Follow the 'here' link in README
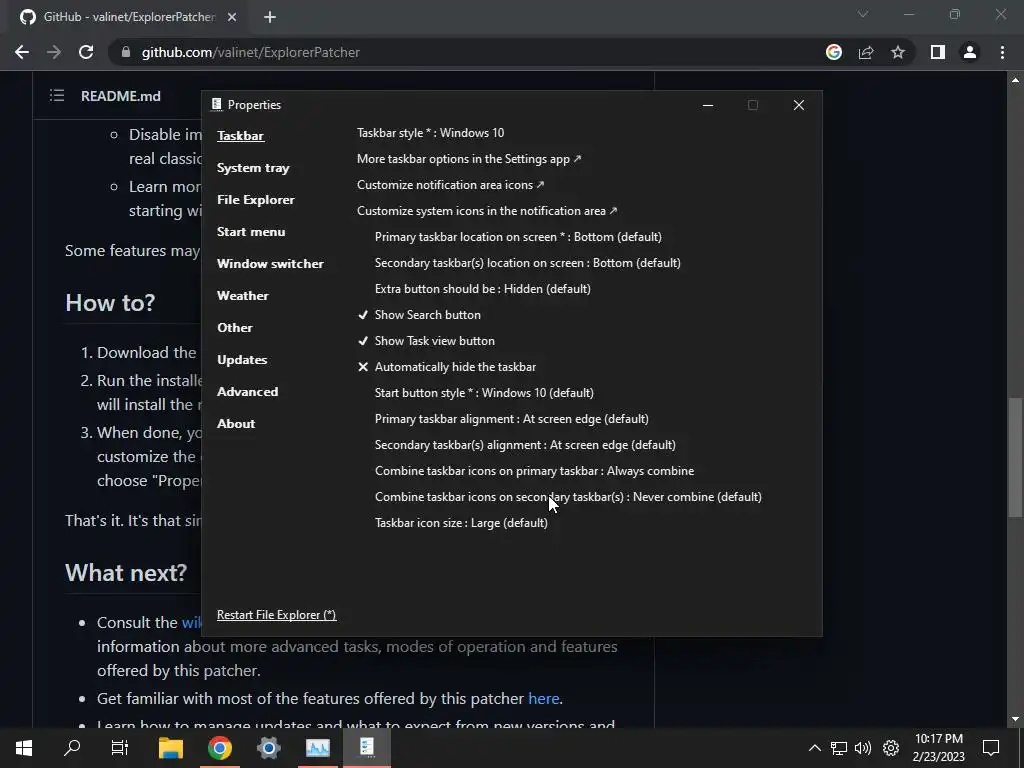 (543, 699)
